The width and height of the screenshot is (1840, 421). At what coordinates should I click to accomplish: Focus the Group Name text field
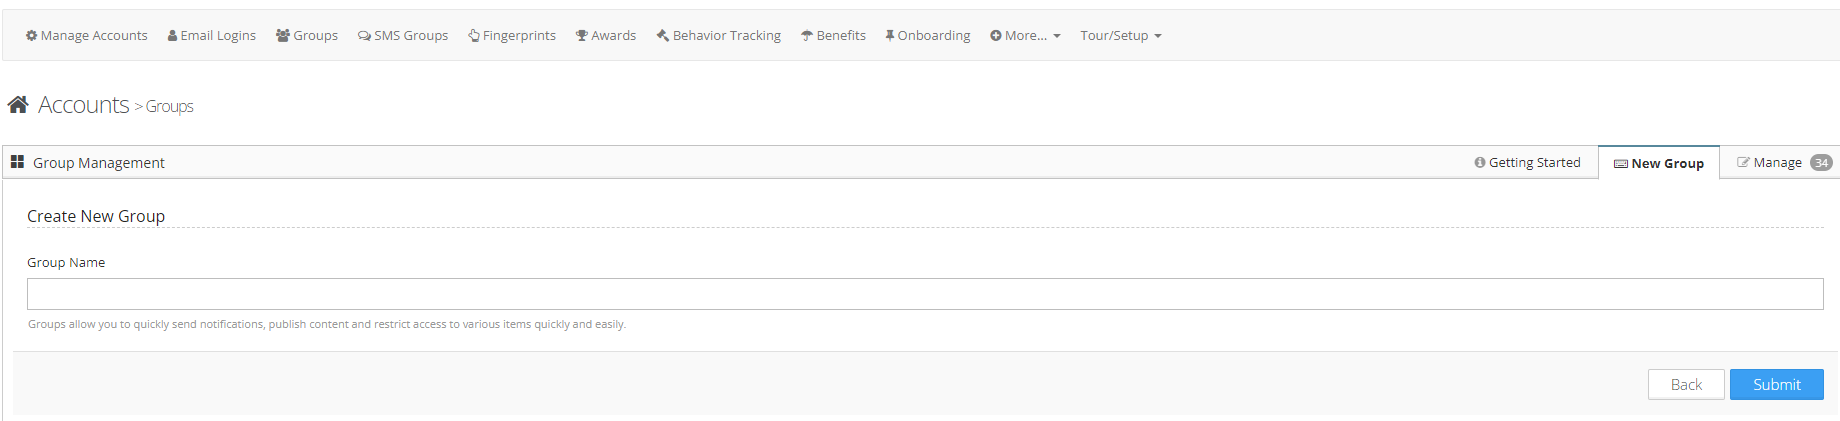click(x=925, y=294)
